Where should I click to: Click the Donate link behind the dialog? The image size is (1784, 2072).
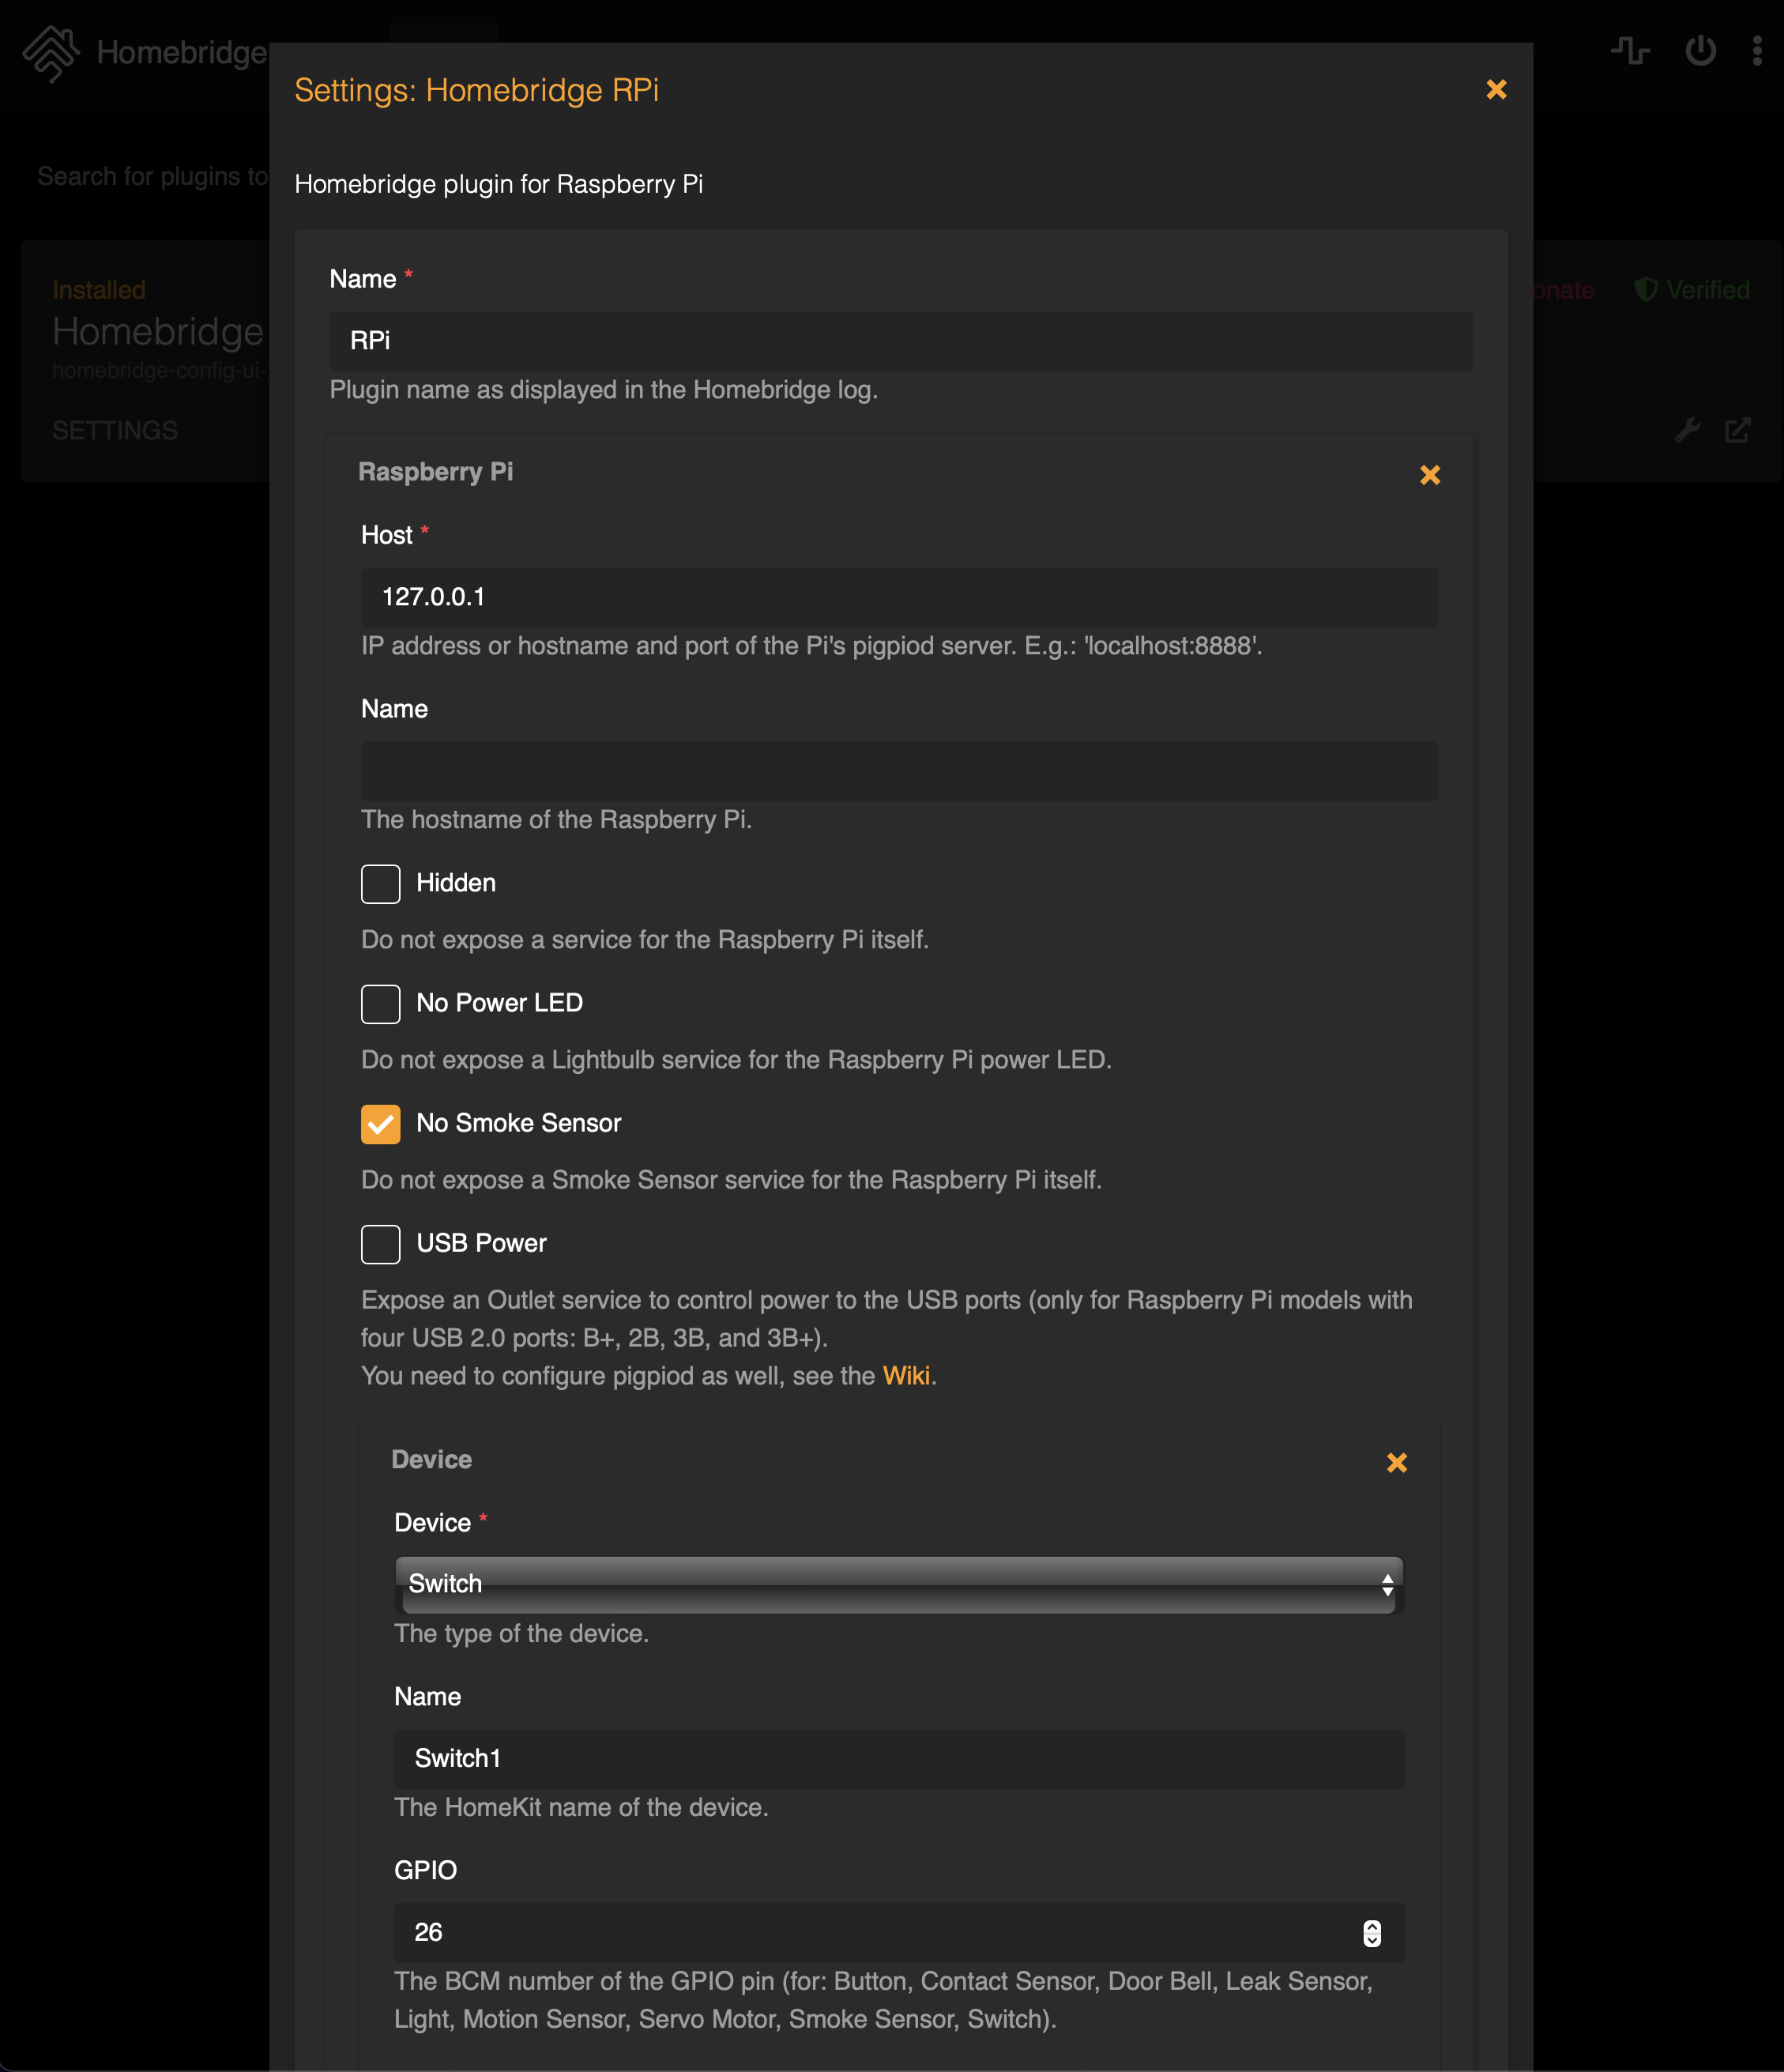click(1563, 290)
